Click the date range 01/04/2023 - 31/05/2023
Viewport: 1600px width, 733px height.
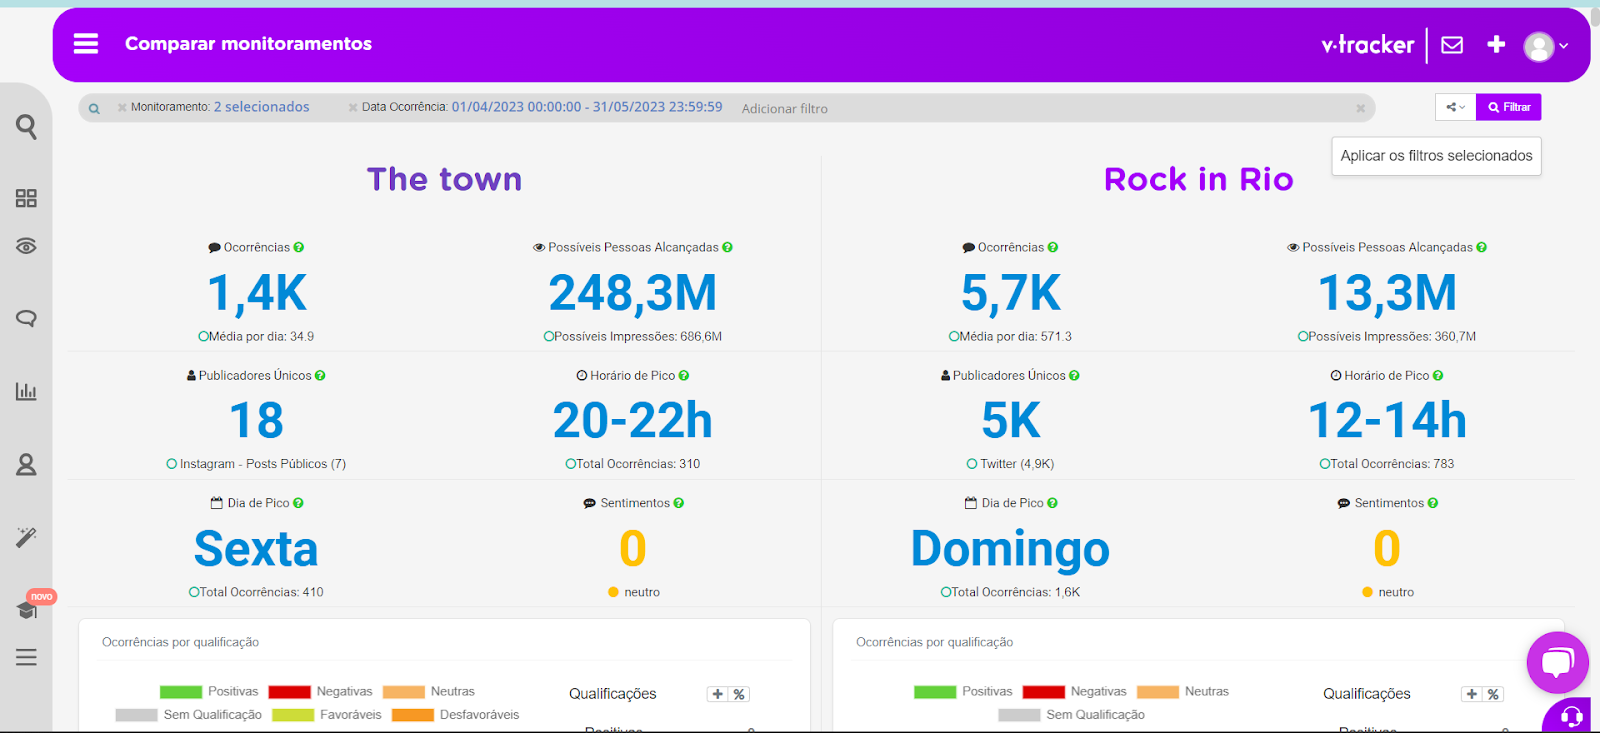point(587,107)
